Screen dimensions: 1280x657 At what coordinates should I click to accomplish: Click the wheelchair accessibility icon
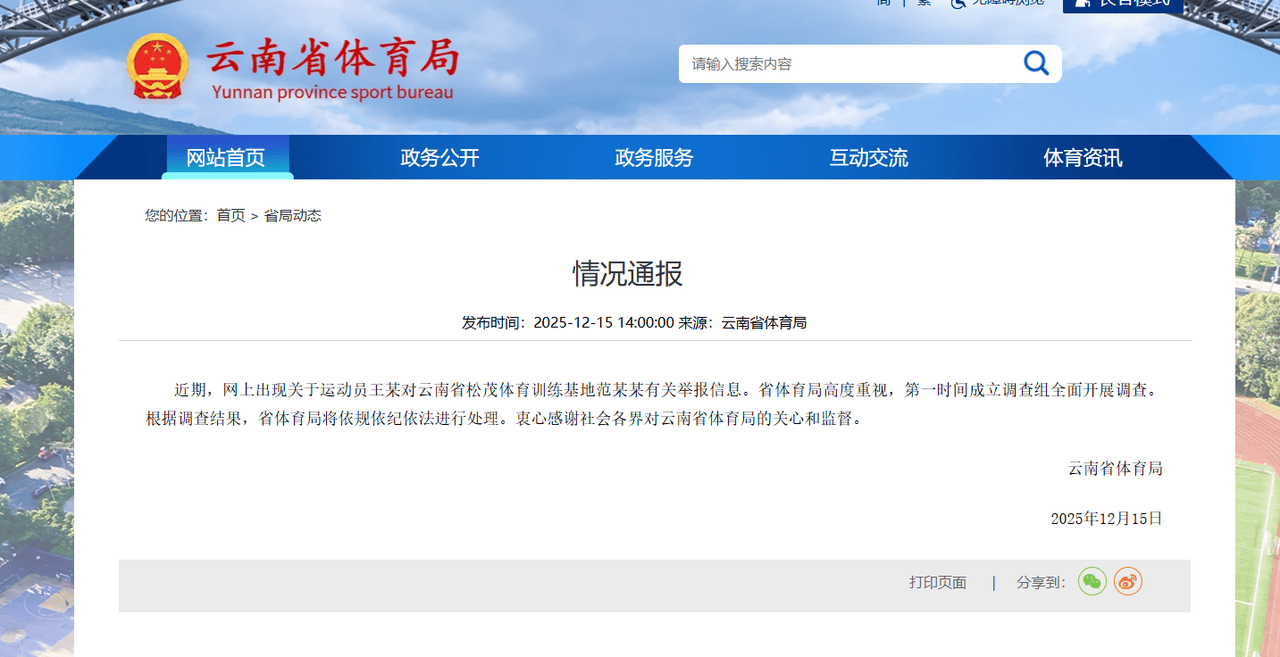[956, 3]
